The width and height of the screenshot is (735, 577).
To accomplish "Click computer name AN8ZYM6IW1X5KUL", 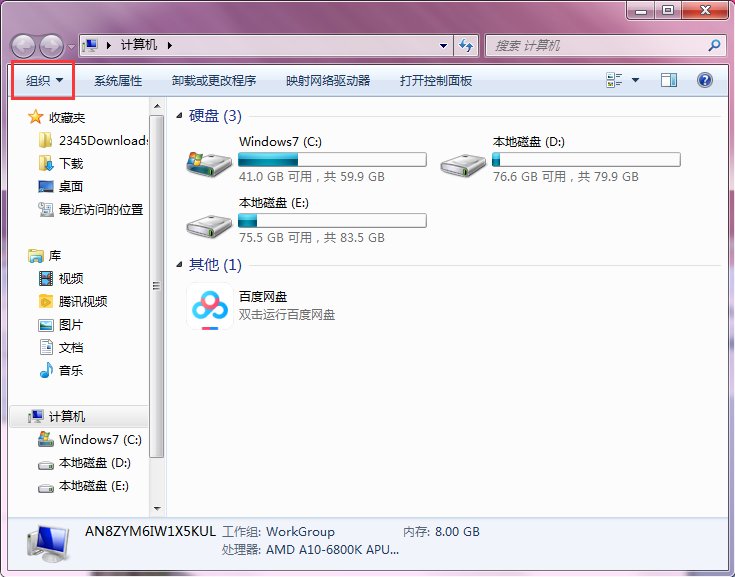I will 150,532.
